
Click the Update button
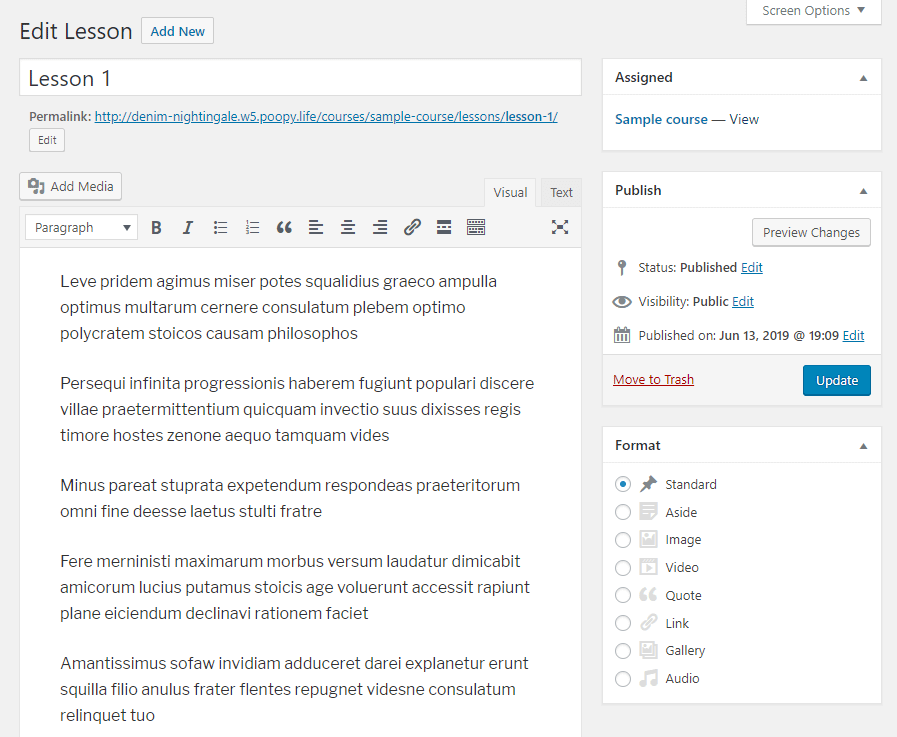[x=836, y=380]
